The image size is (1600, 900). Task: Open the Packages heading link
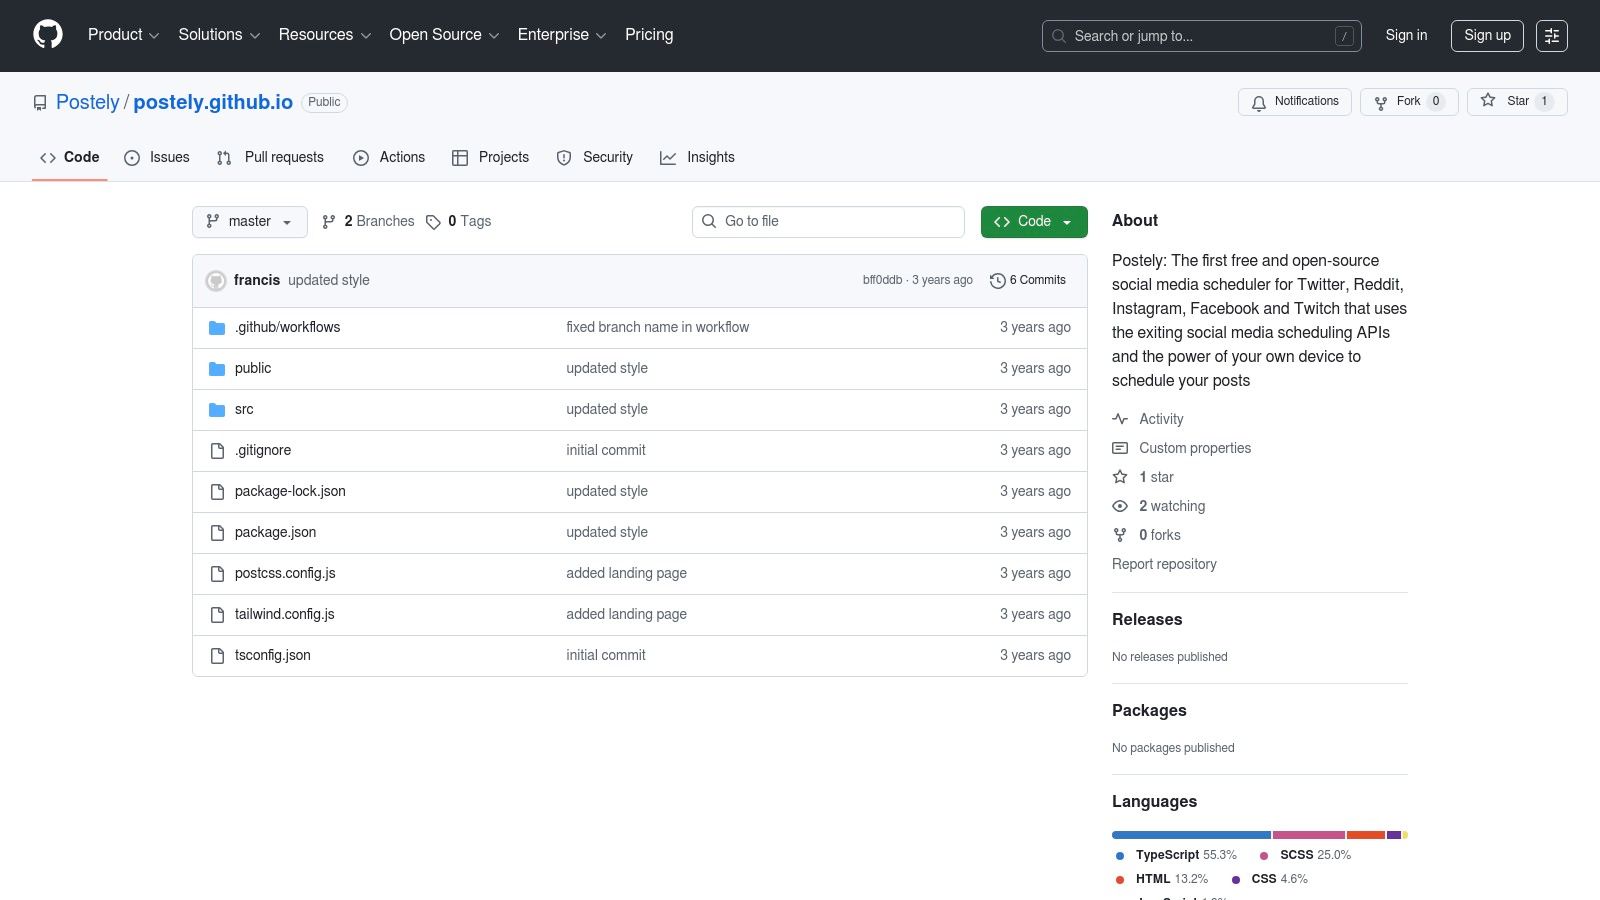pos(1149,711)
